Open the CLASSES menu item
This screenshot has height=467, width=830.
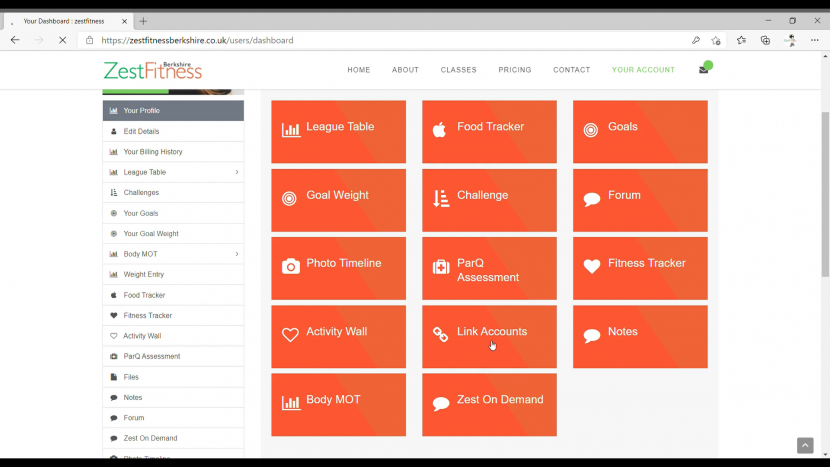(458, 70)
